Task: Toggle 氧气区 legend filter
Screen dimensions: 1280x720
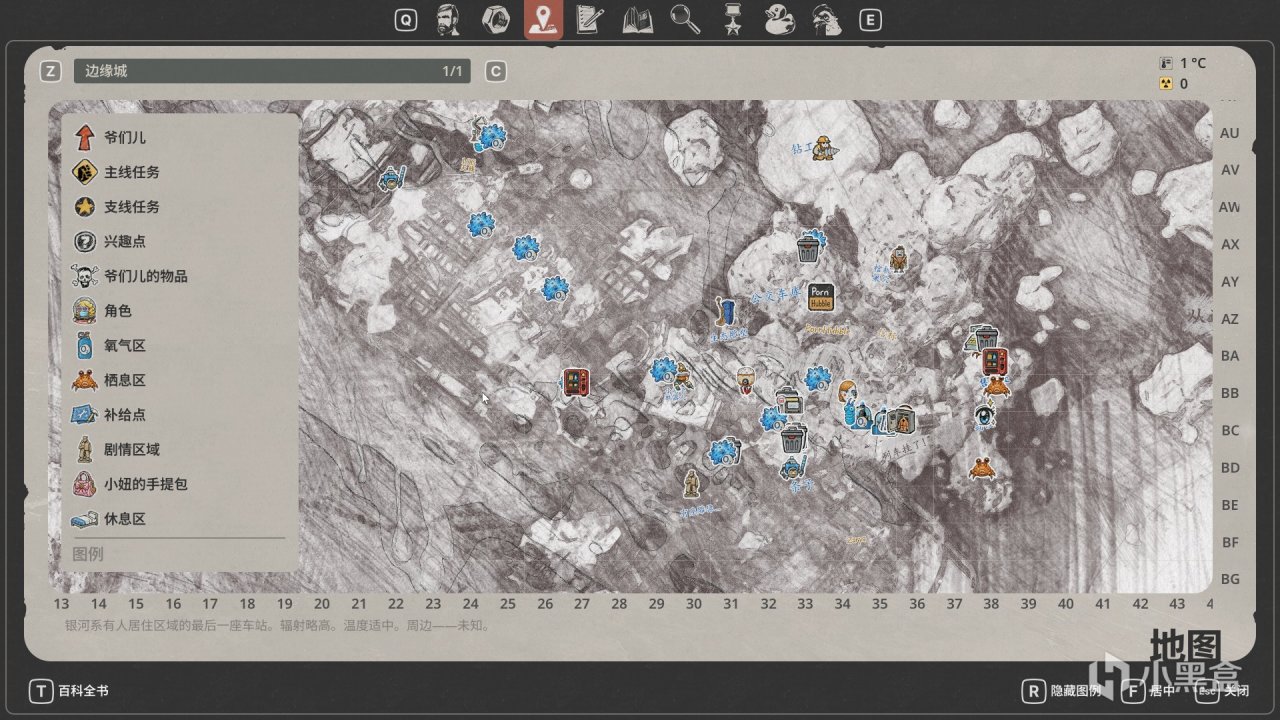Action: coord(110,345)
